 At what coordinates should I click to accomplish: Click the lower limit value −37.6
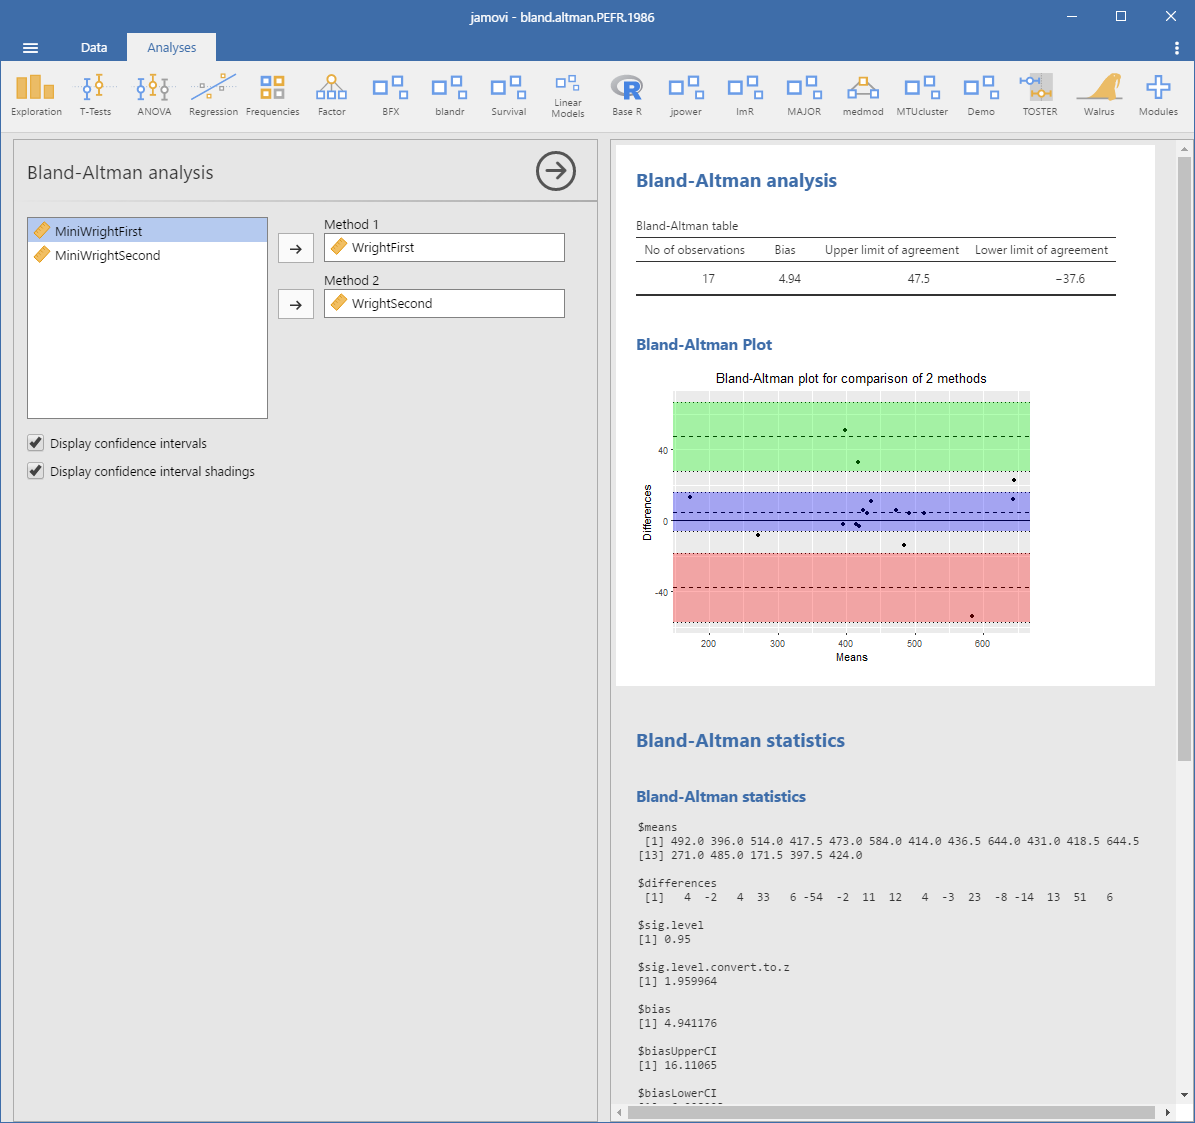[1070, 279]
